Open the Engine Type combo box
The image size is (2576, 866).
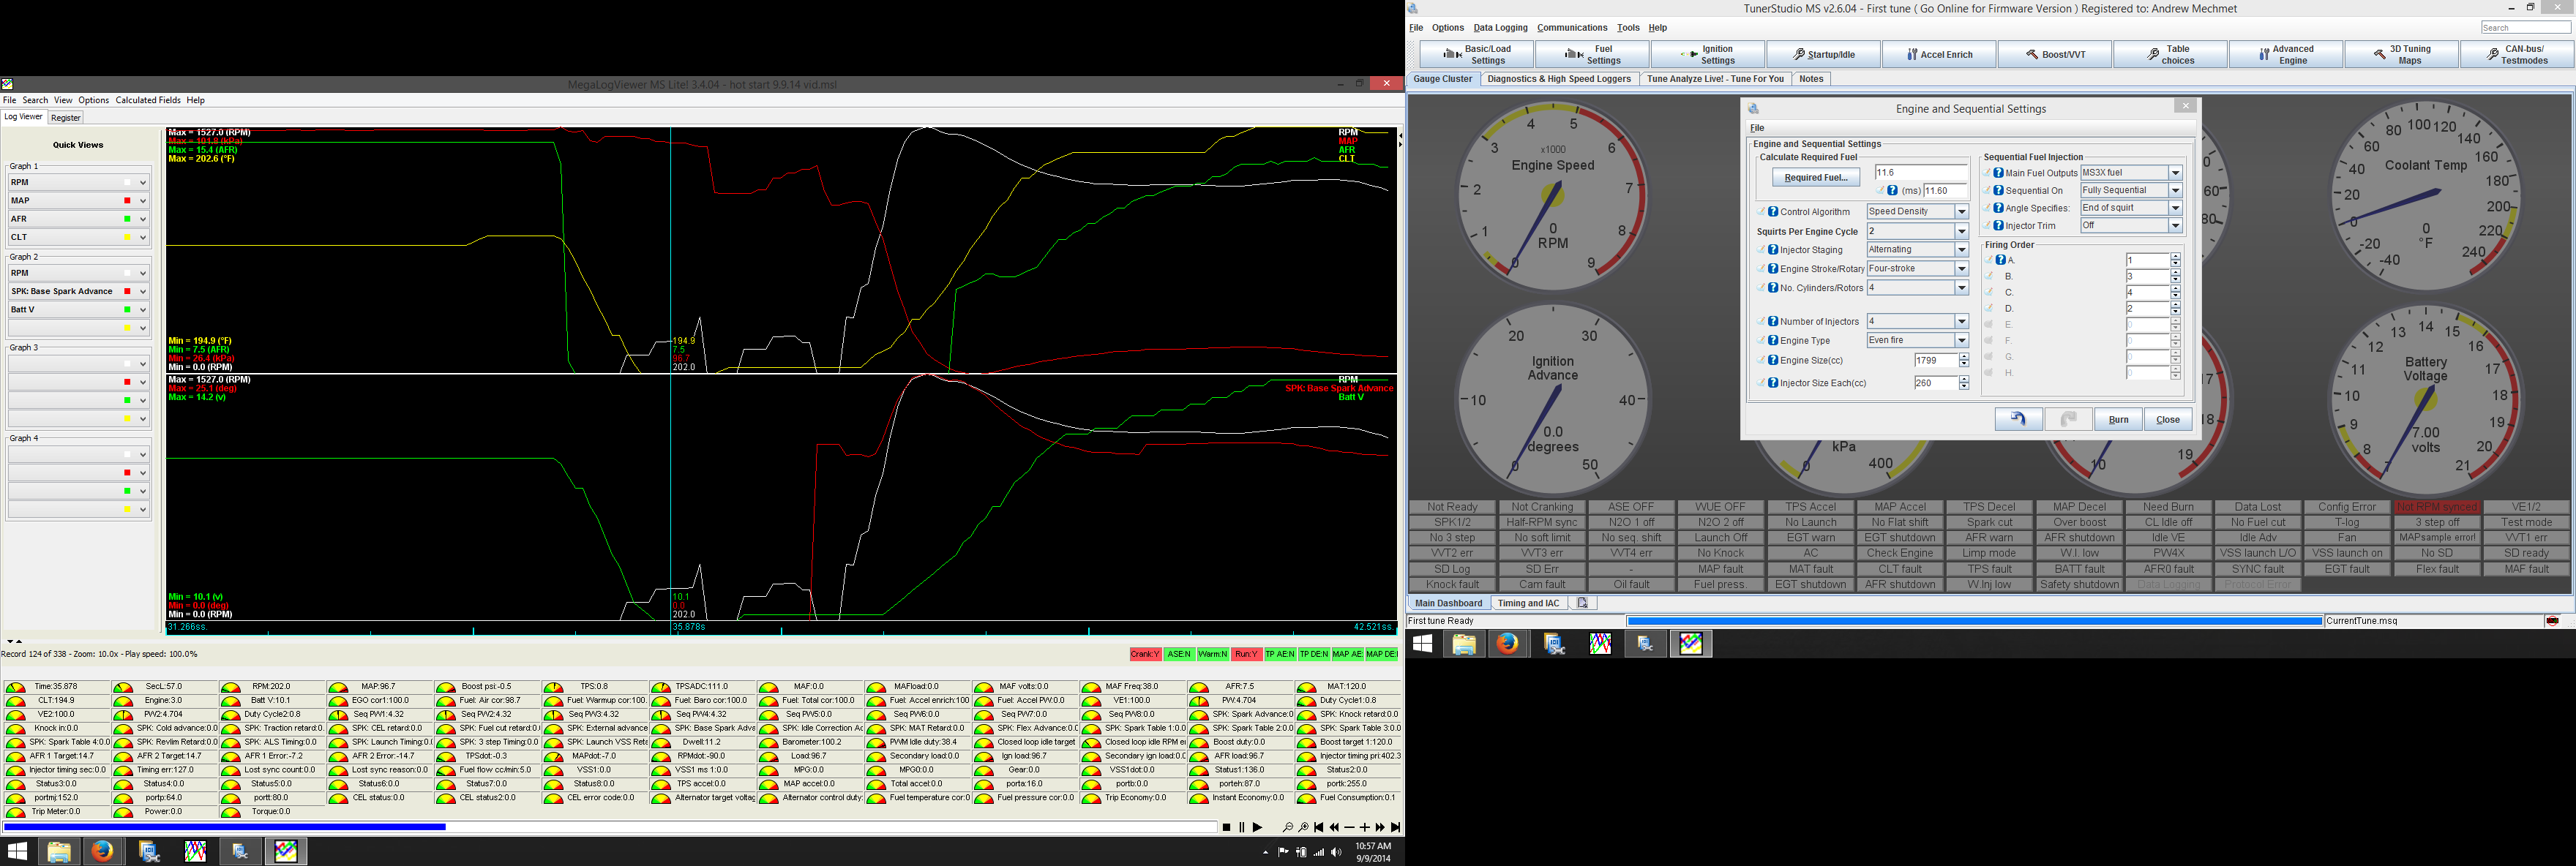[1961, 341]
